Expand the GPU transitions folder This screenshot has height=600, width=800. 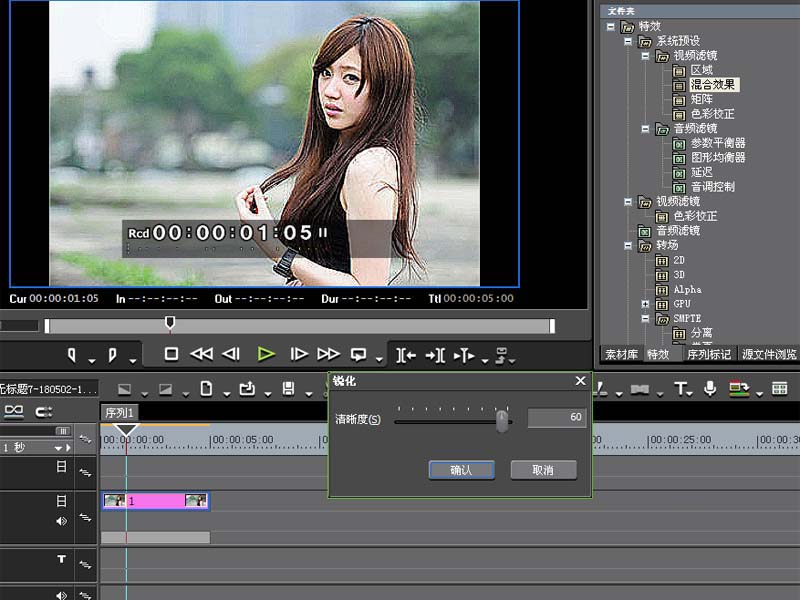(x=645, y=304)
